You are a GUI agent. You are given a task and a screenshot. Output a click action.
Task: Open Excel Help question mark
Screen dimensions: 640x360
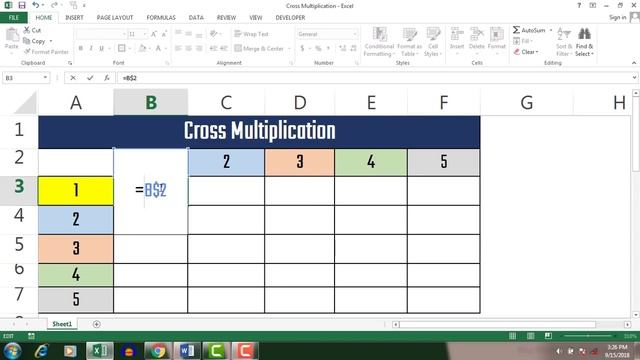(579, 5)
